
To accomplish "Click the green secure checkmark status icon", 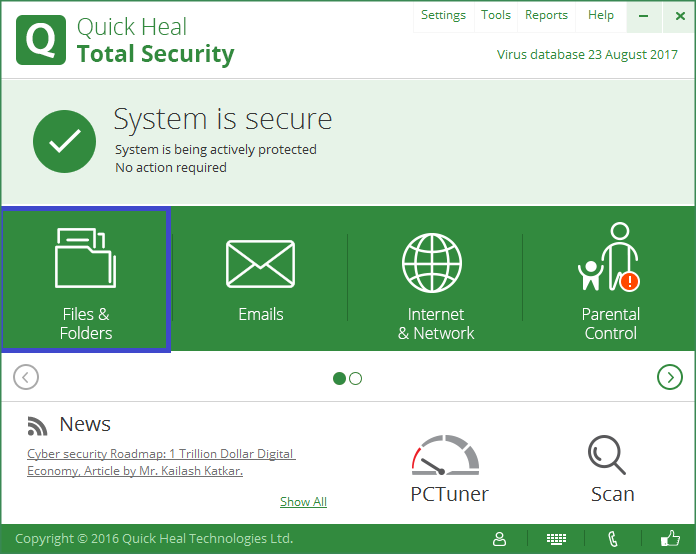I will point(64,142).
